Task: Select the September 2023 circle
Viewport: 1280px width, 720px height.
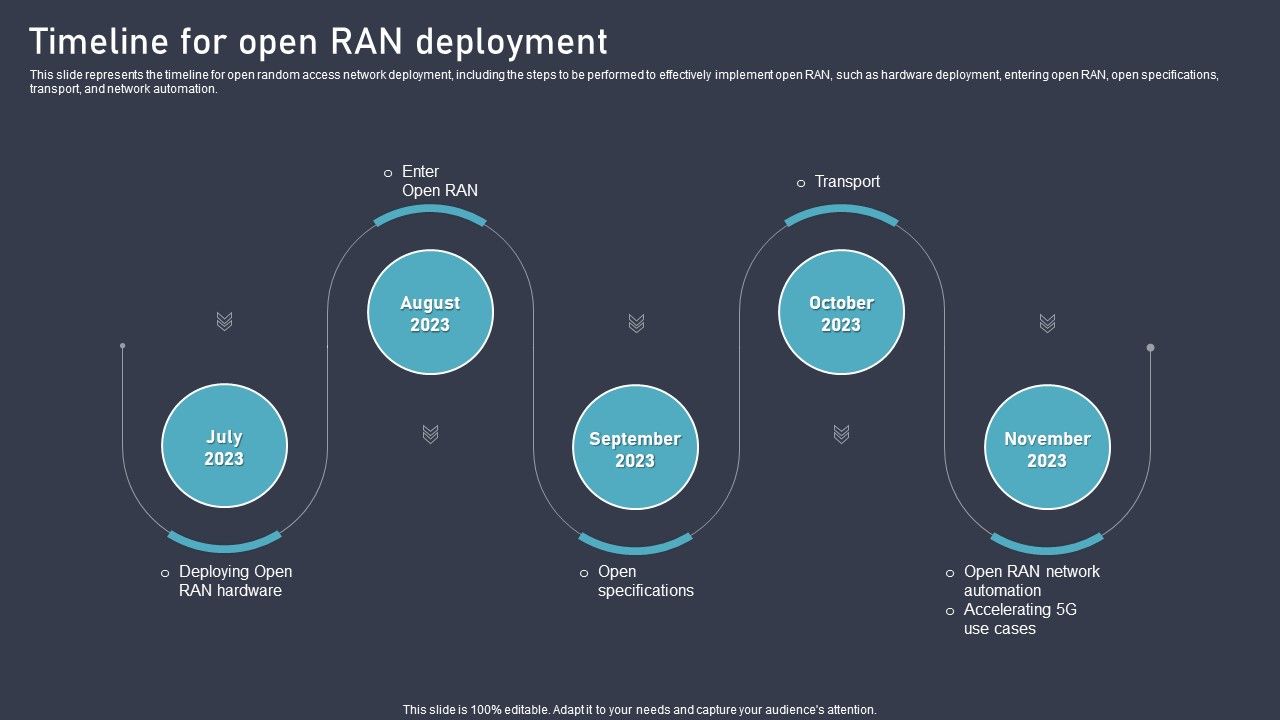Action: 635,446
